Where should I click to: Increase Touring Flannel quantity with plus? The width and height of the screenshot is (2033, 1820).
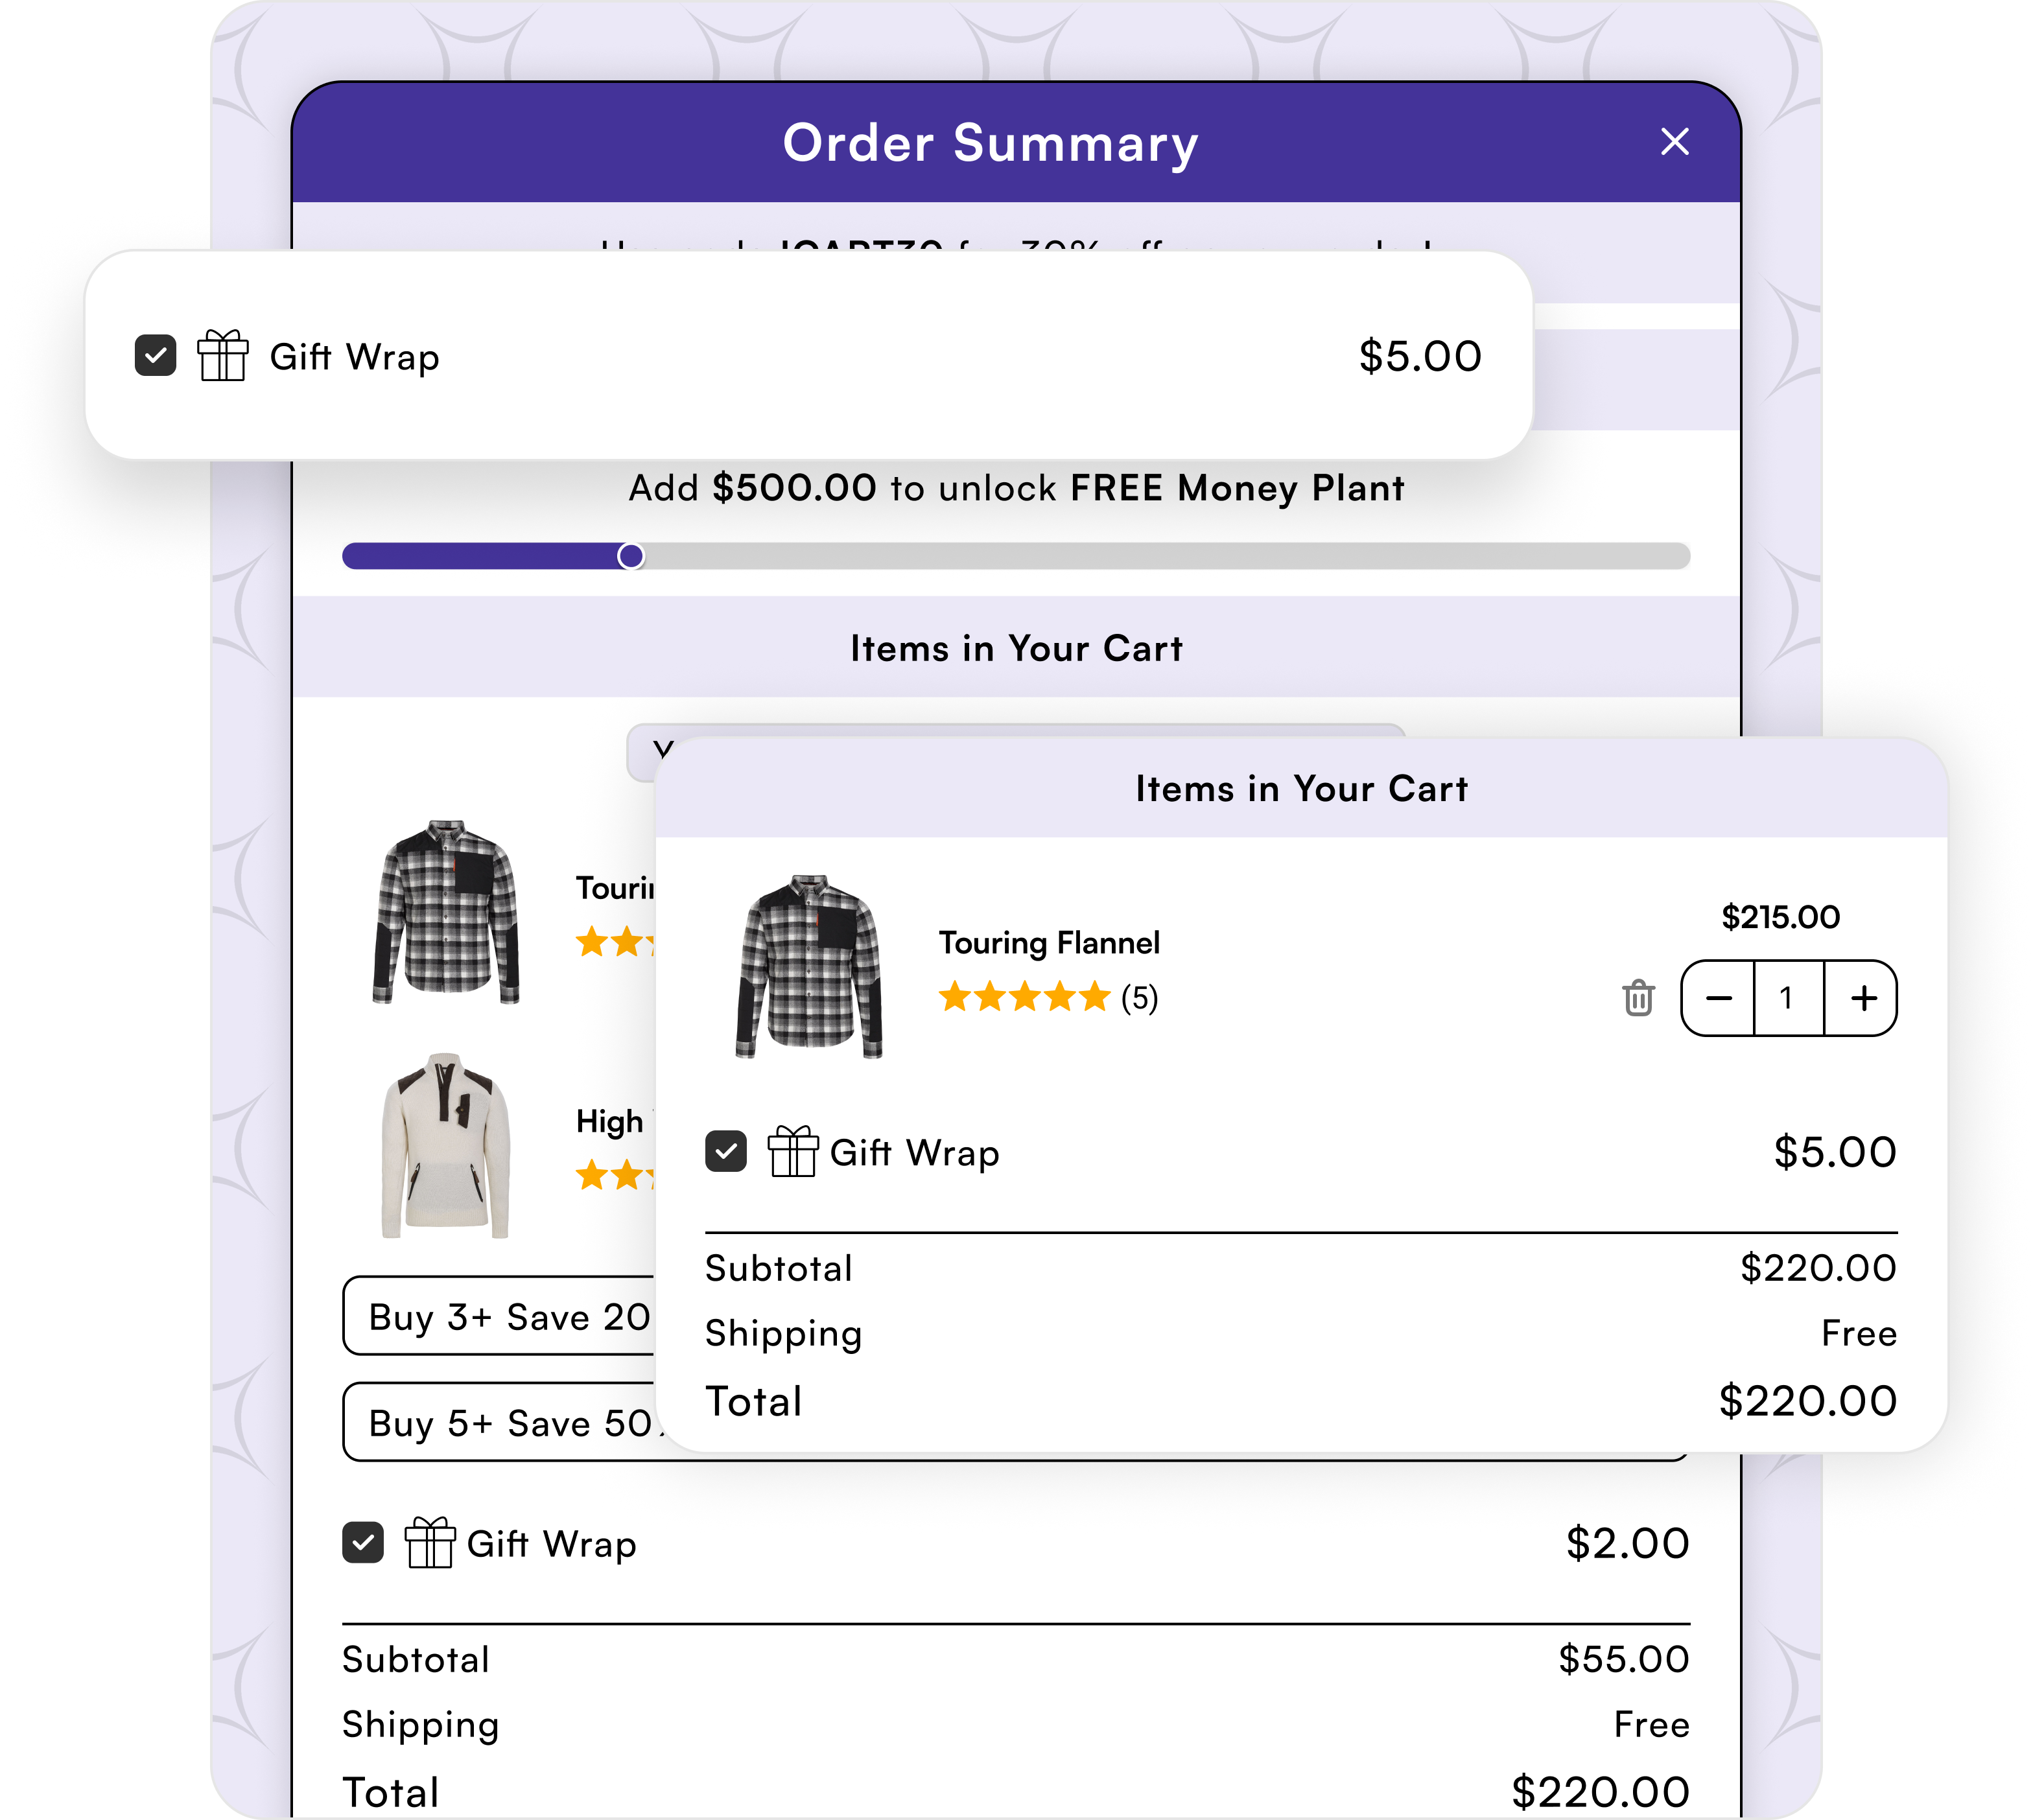click(1863, 998)
